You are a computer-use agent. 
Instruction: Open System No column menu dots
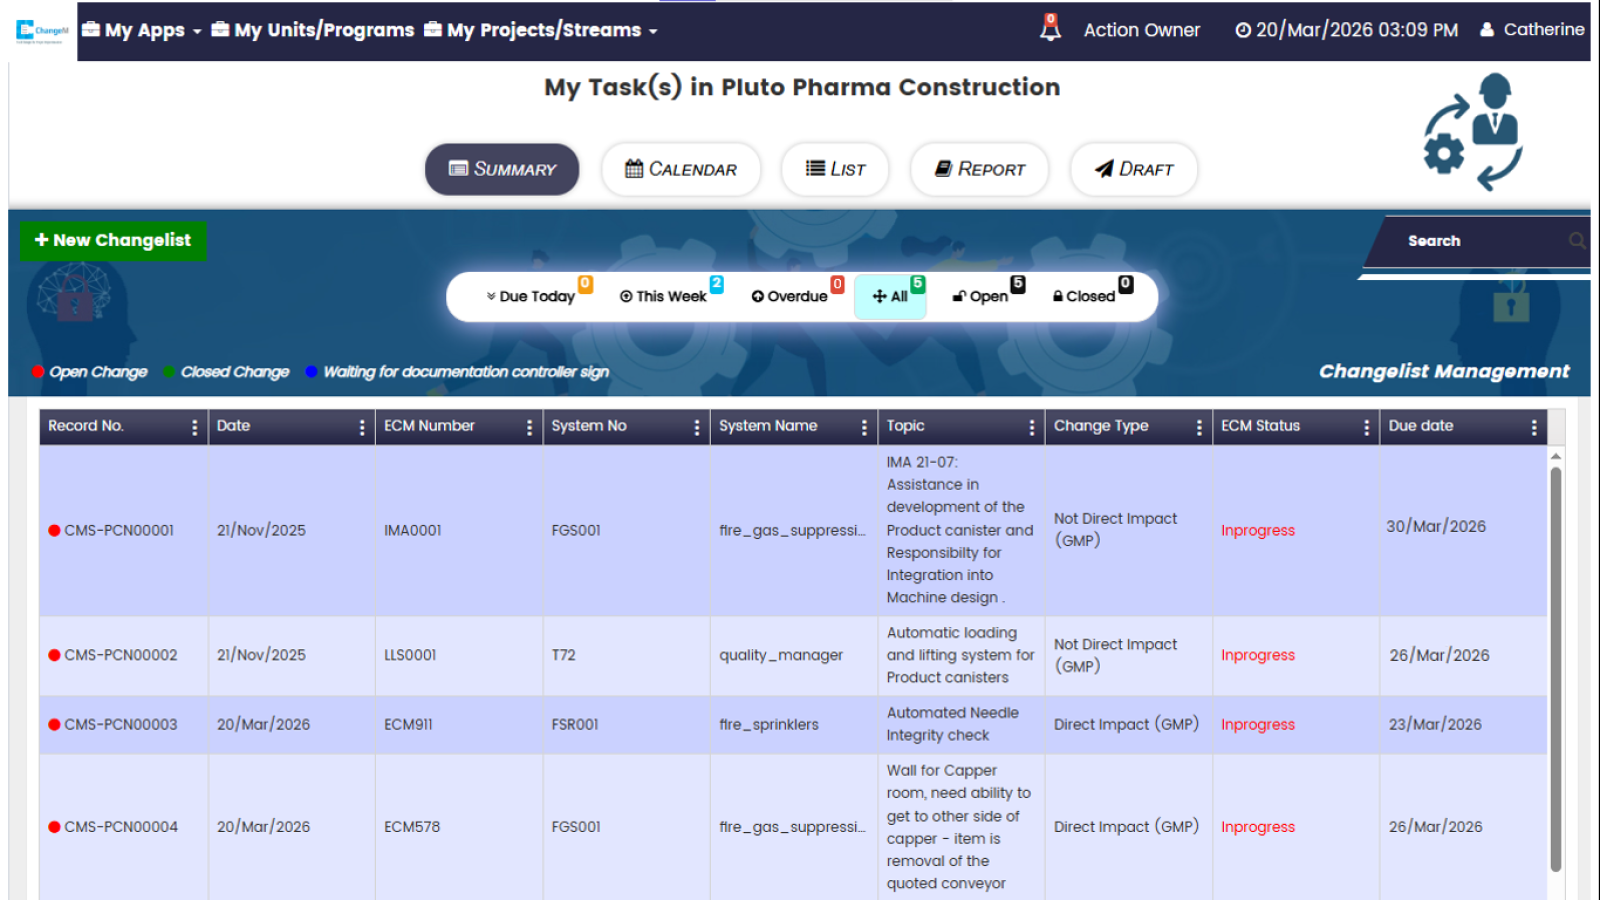[697, 427]
